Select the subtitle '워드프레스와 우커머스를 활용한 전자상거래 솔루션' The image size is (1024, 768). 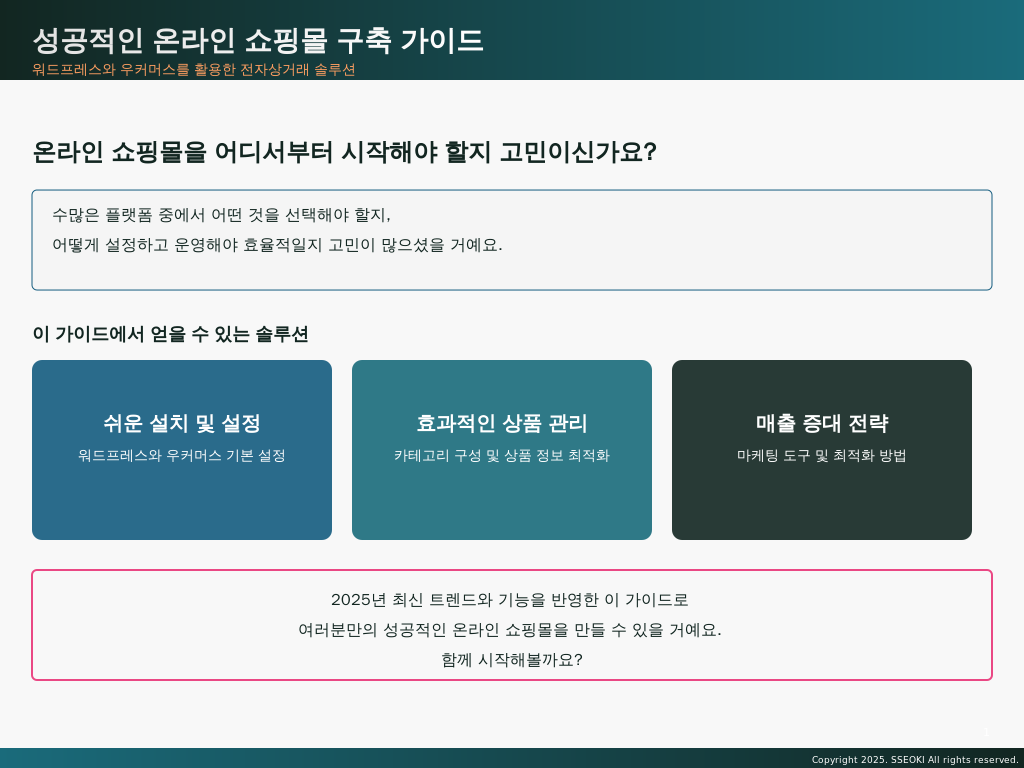pos(194,69)
